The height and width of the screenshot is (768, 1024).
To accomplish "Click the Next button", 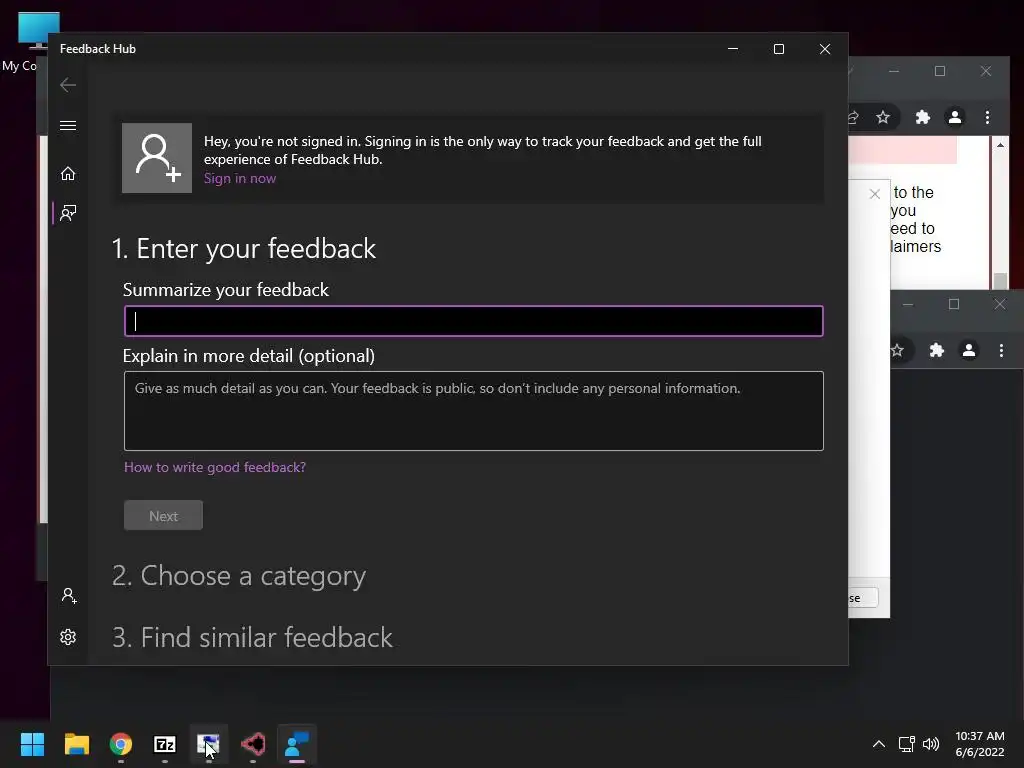I will pyautogui.click(x=163, y=516).
